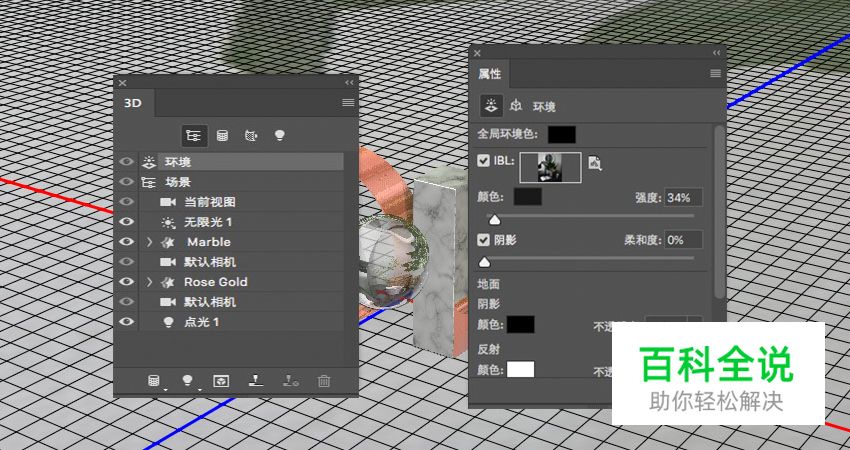Hide the 无限光 1 light

(126, 222)
